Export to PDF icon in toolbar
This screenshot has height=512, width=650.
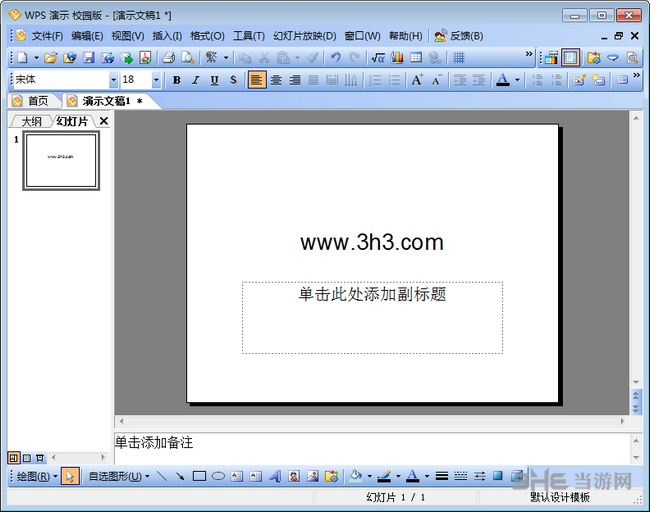coord(145,58)
